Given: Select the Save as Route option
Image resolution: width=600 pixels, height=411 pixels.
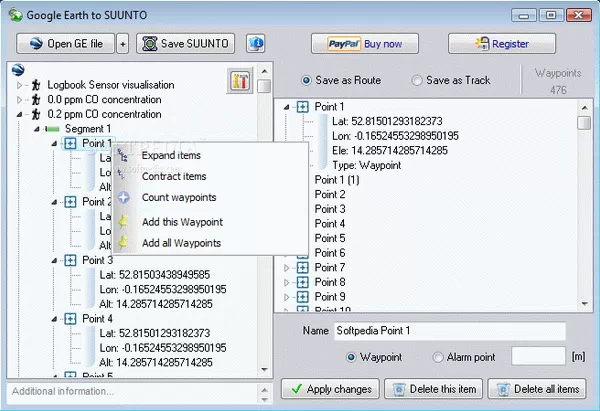Looking at the screenshot, I should pos(307,80).
